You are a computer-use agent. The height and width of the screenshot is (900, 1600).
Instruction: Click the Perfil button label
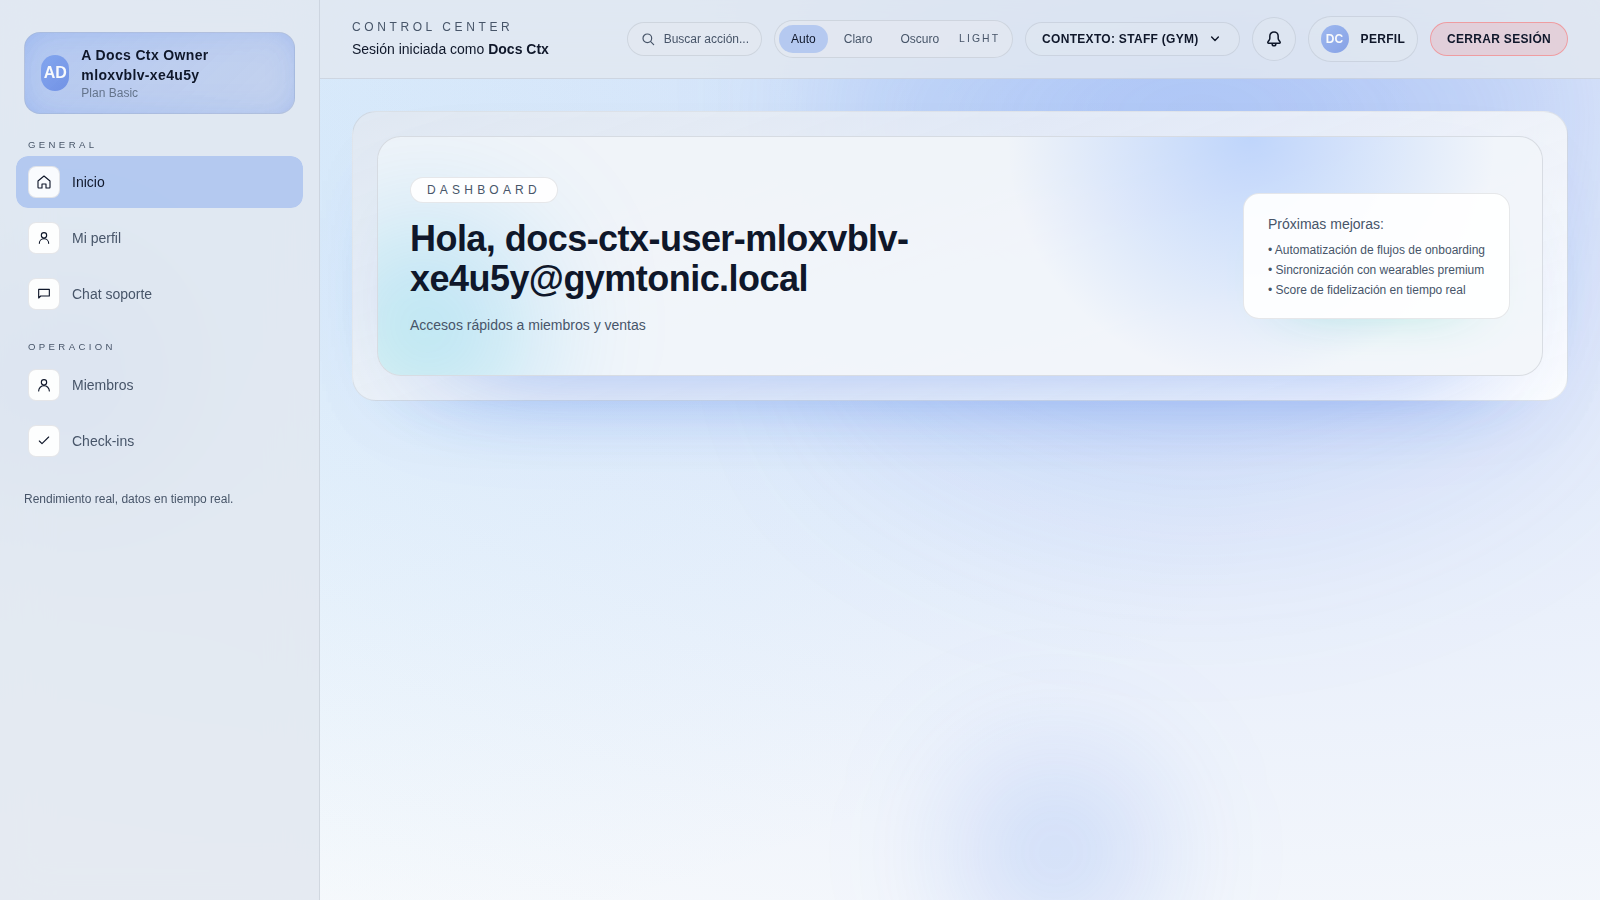point(1382,39)
